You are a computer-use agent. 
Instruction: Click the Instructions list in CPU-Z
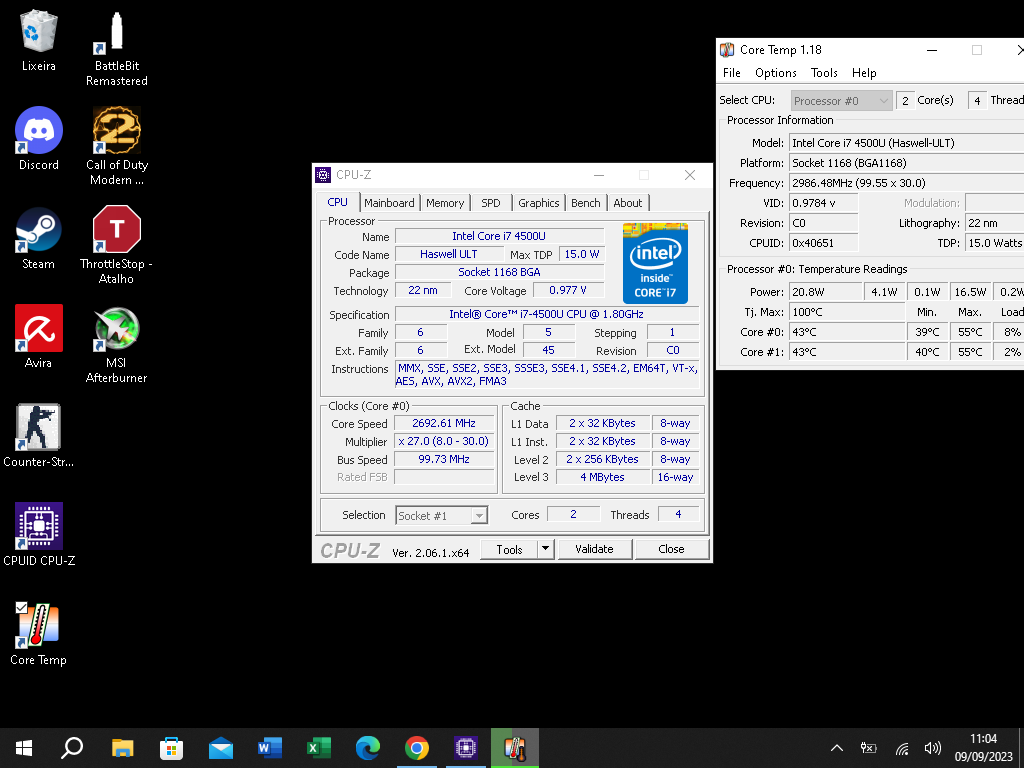point(547,375)
